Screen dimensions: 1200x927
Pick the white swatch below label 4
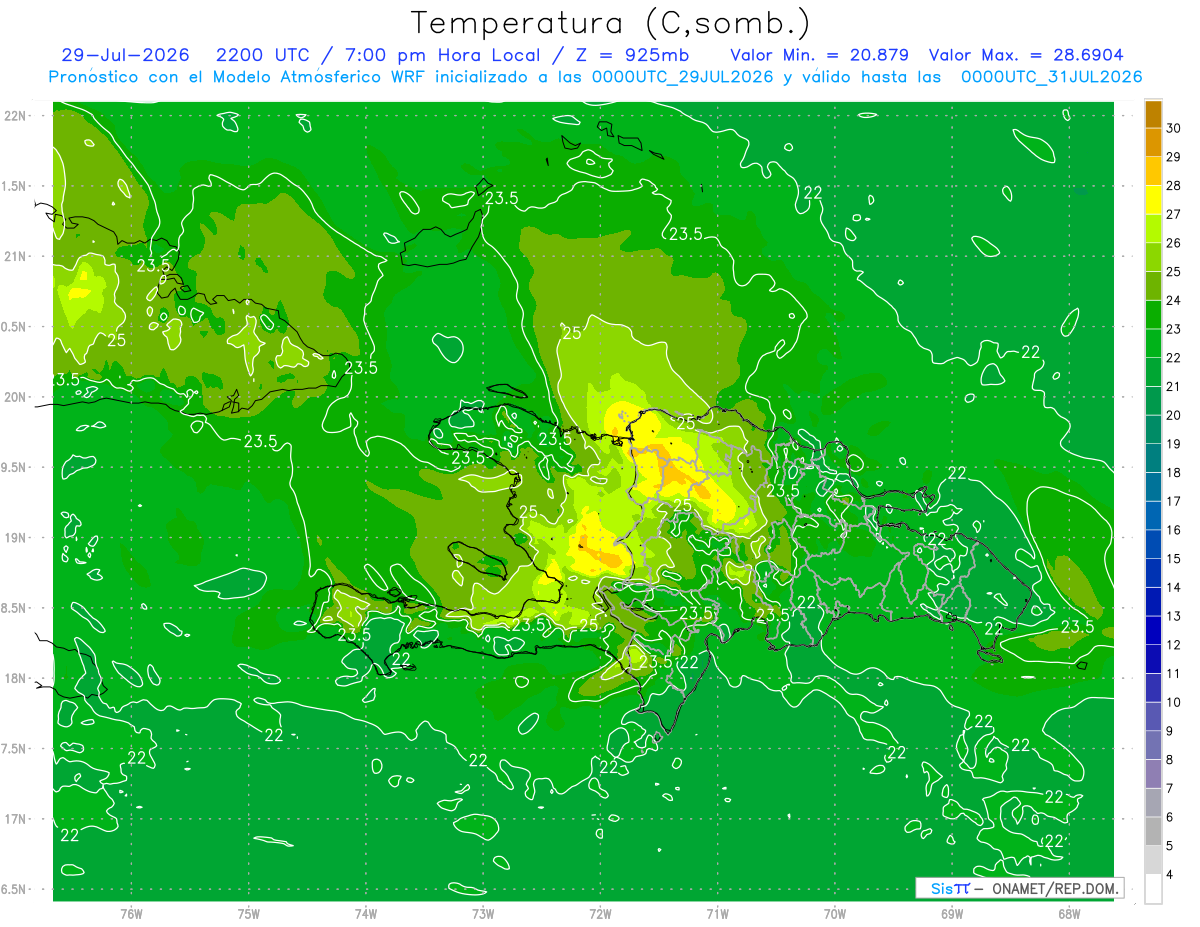pos(1153,889)
